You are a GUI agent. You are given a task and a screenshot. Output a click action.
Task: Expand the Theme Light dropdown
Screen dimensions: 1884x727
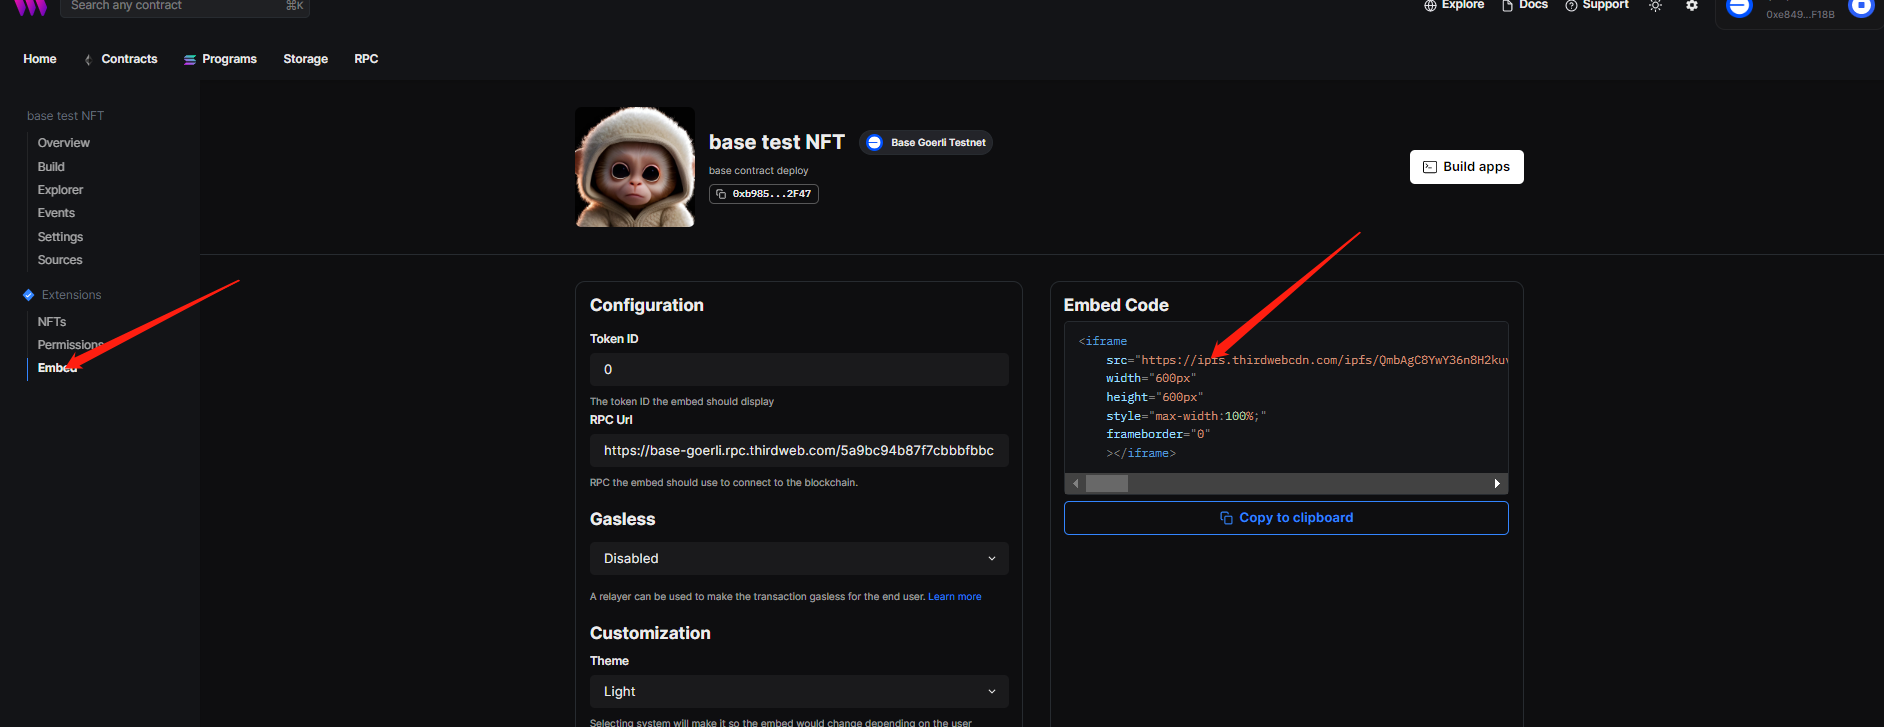point(799,692)
